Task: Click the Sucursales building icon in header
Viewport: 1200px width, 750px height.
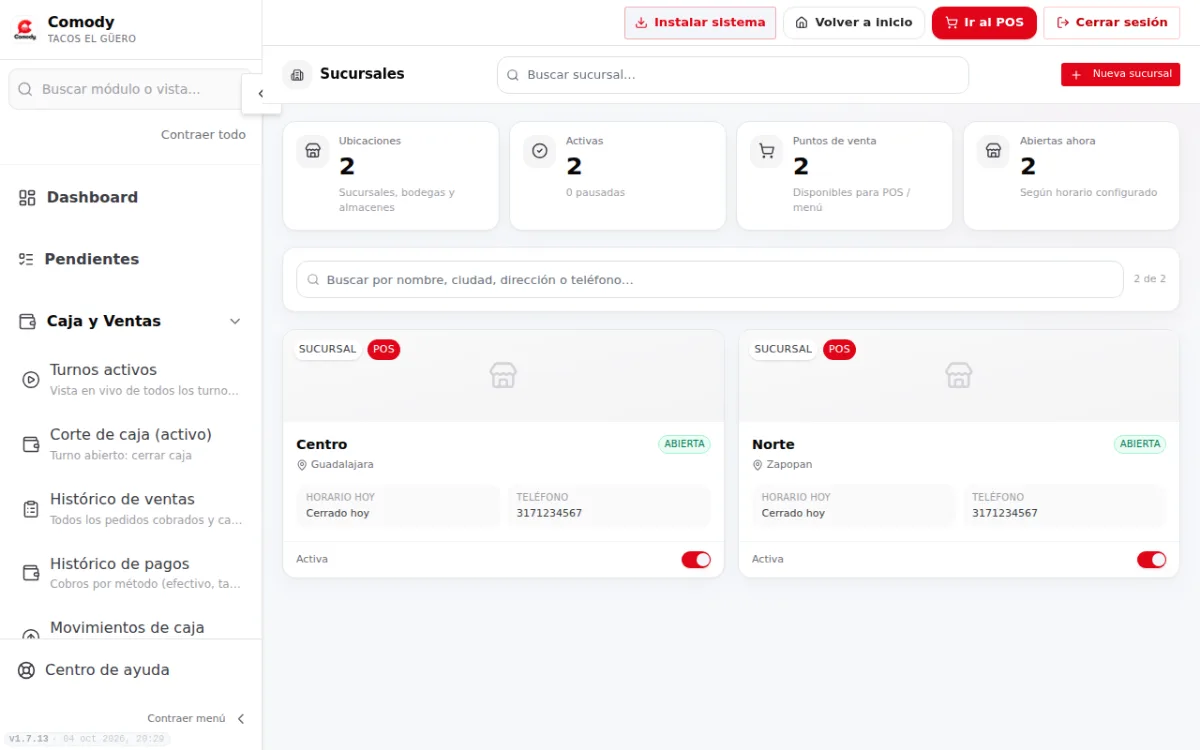Action: coord(297,74)
